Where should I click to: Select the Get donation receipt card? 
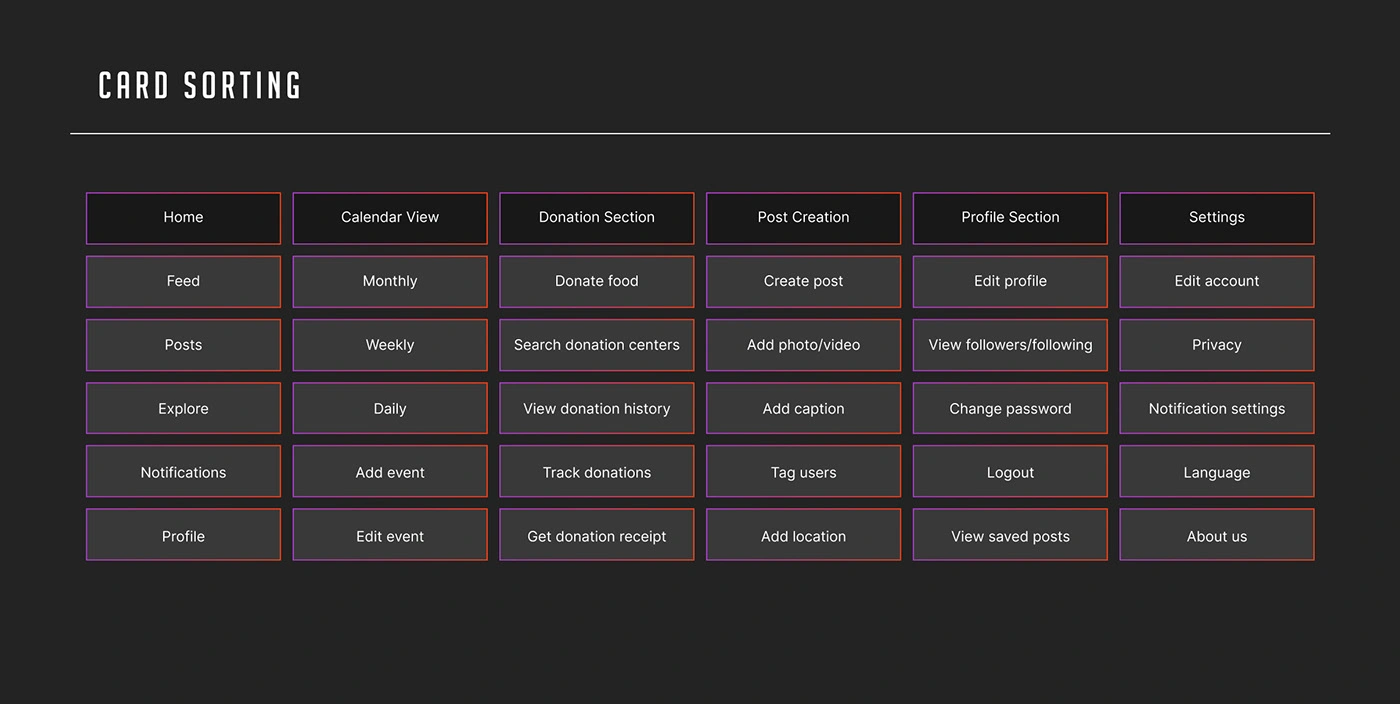[597, 535]
